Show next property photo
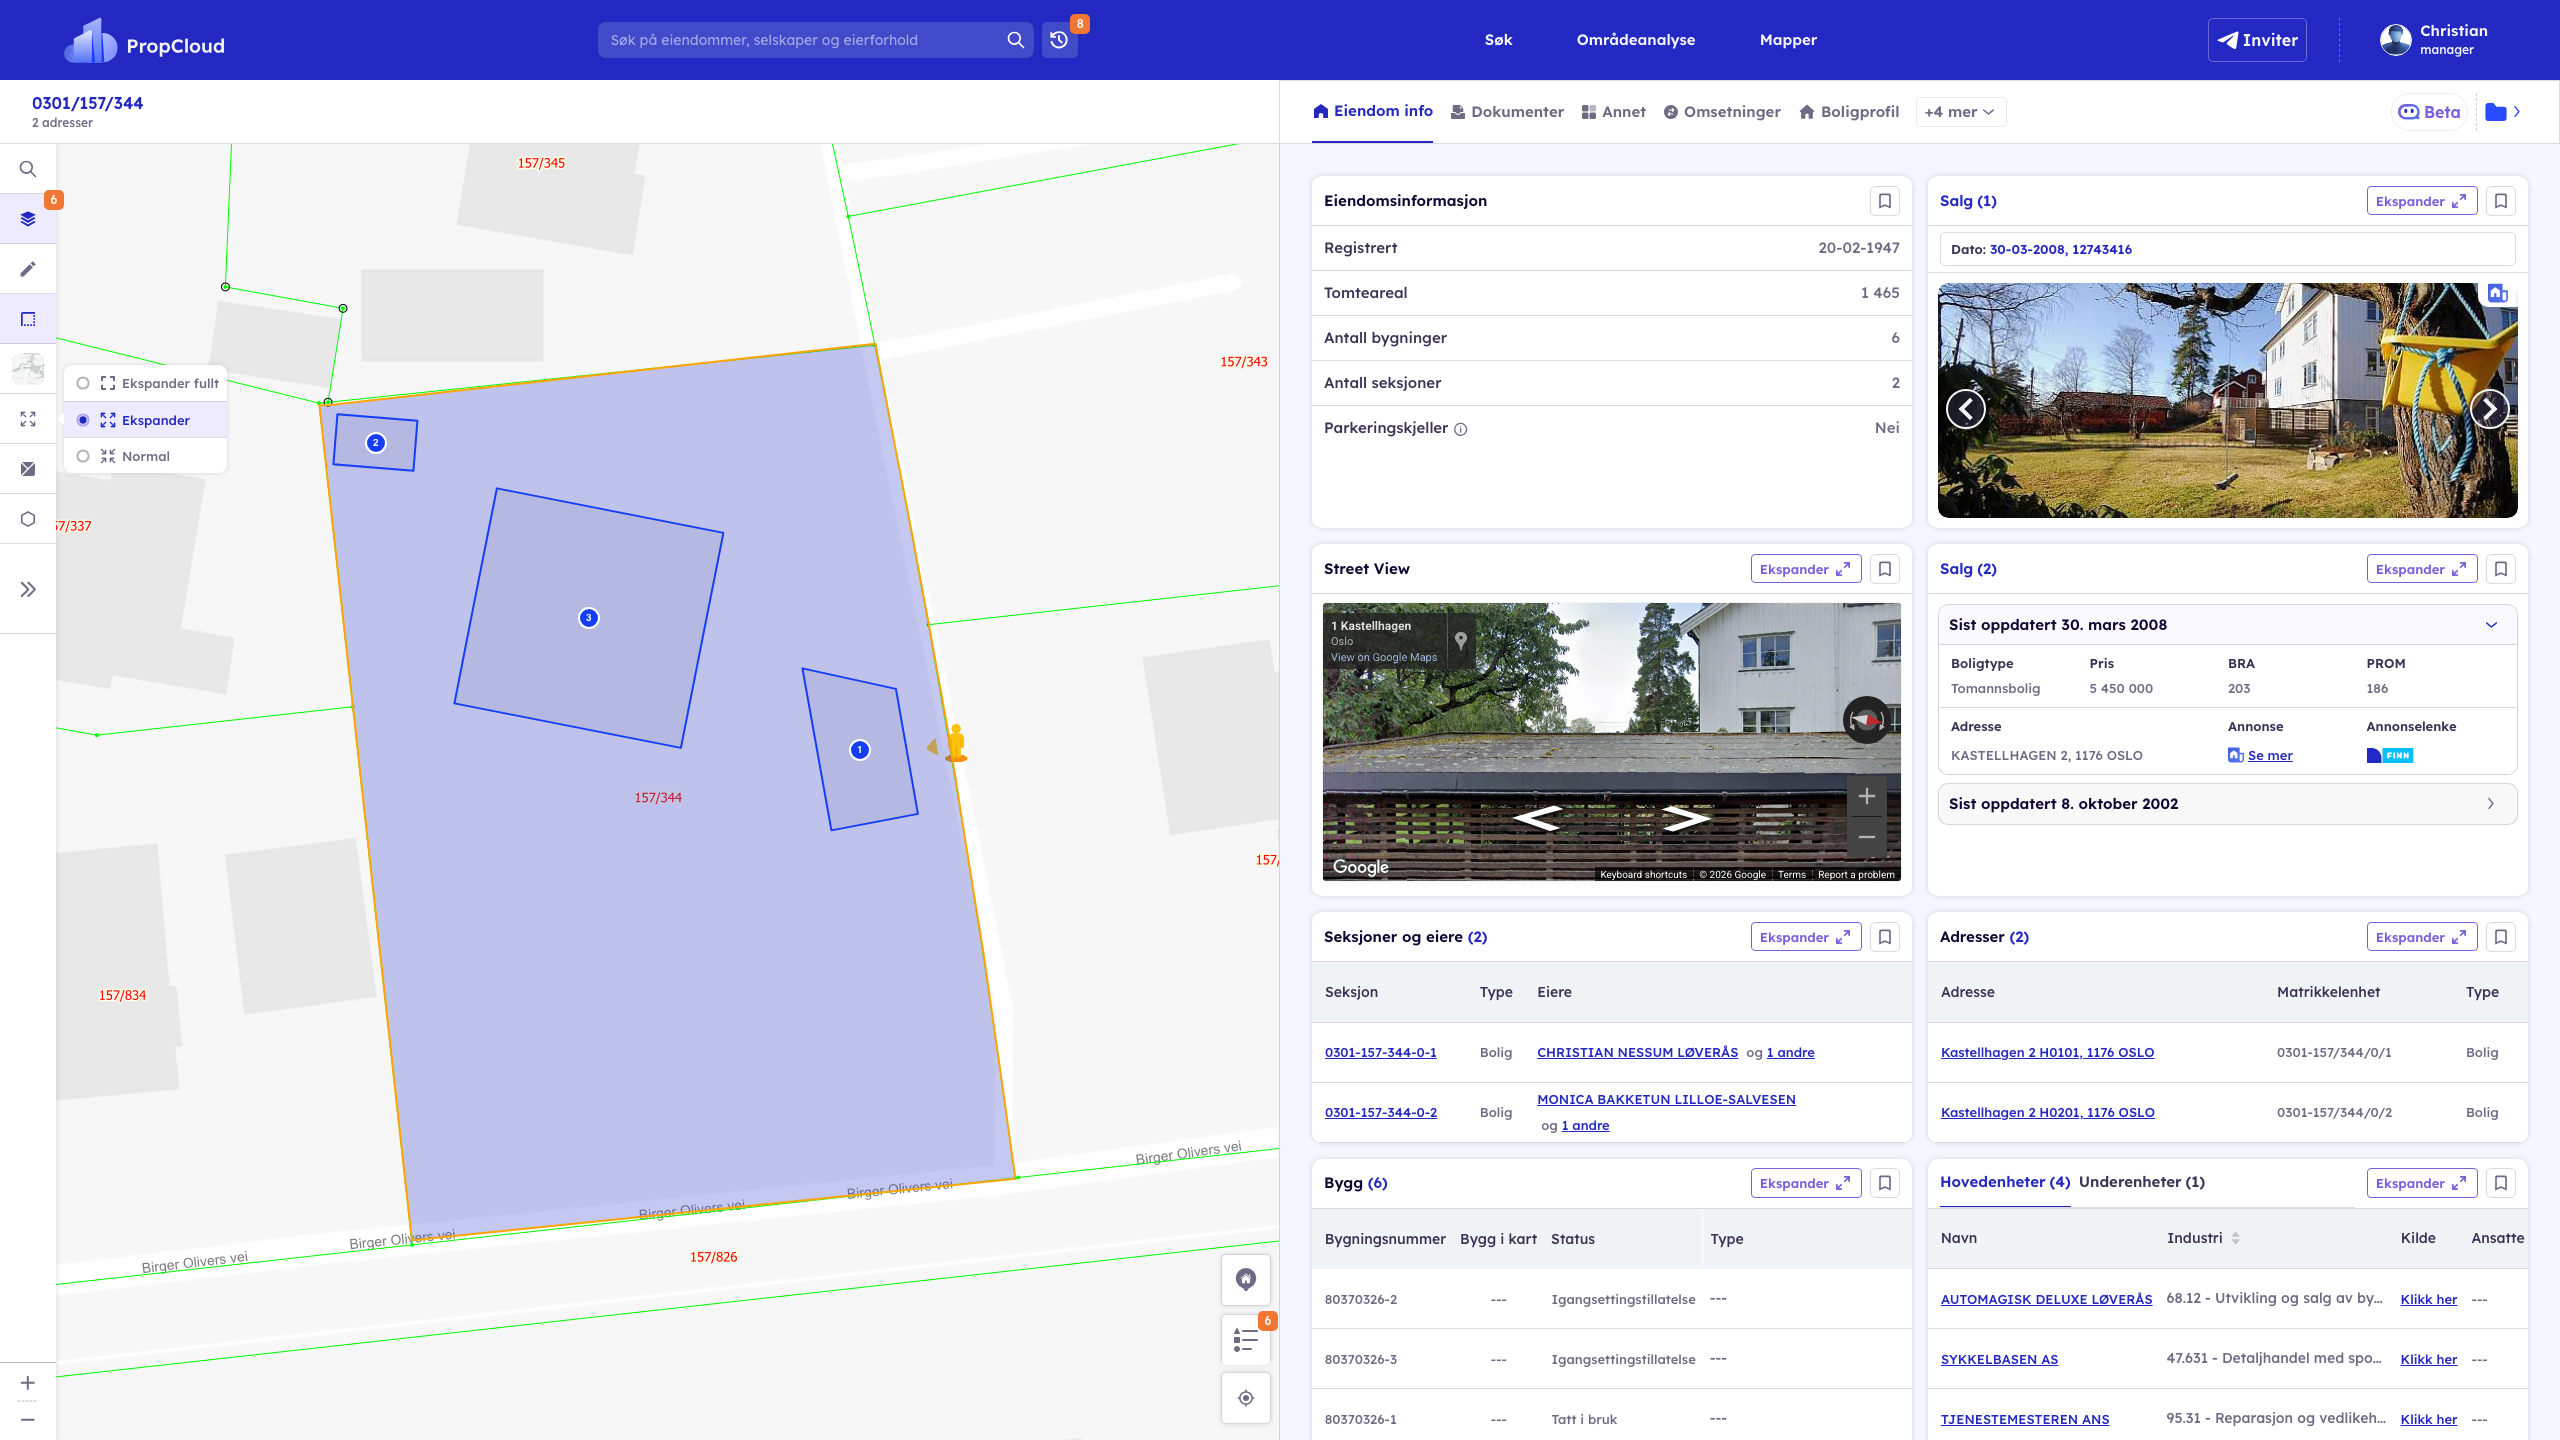Image resolution: width=2560 pixels, height=1440 pixels. 2489,408
